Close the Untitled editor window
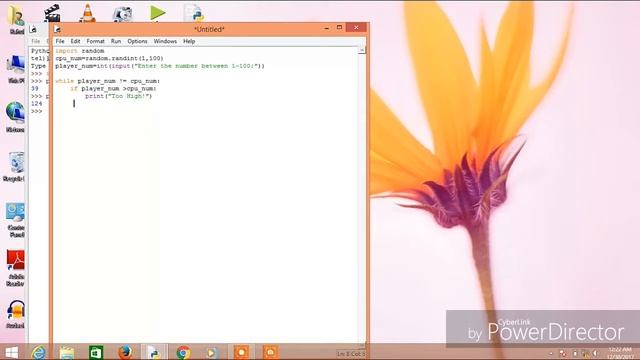 (356, 28)
